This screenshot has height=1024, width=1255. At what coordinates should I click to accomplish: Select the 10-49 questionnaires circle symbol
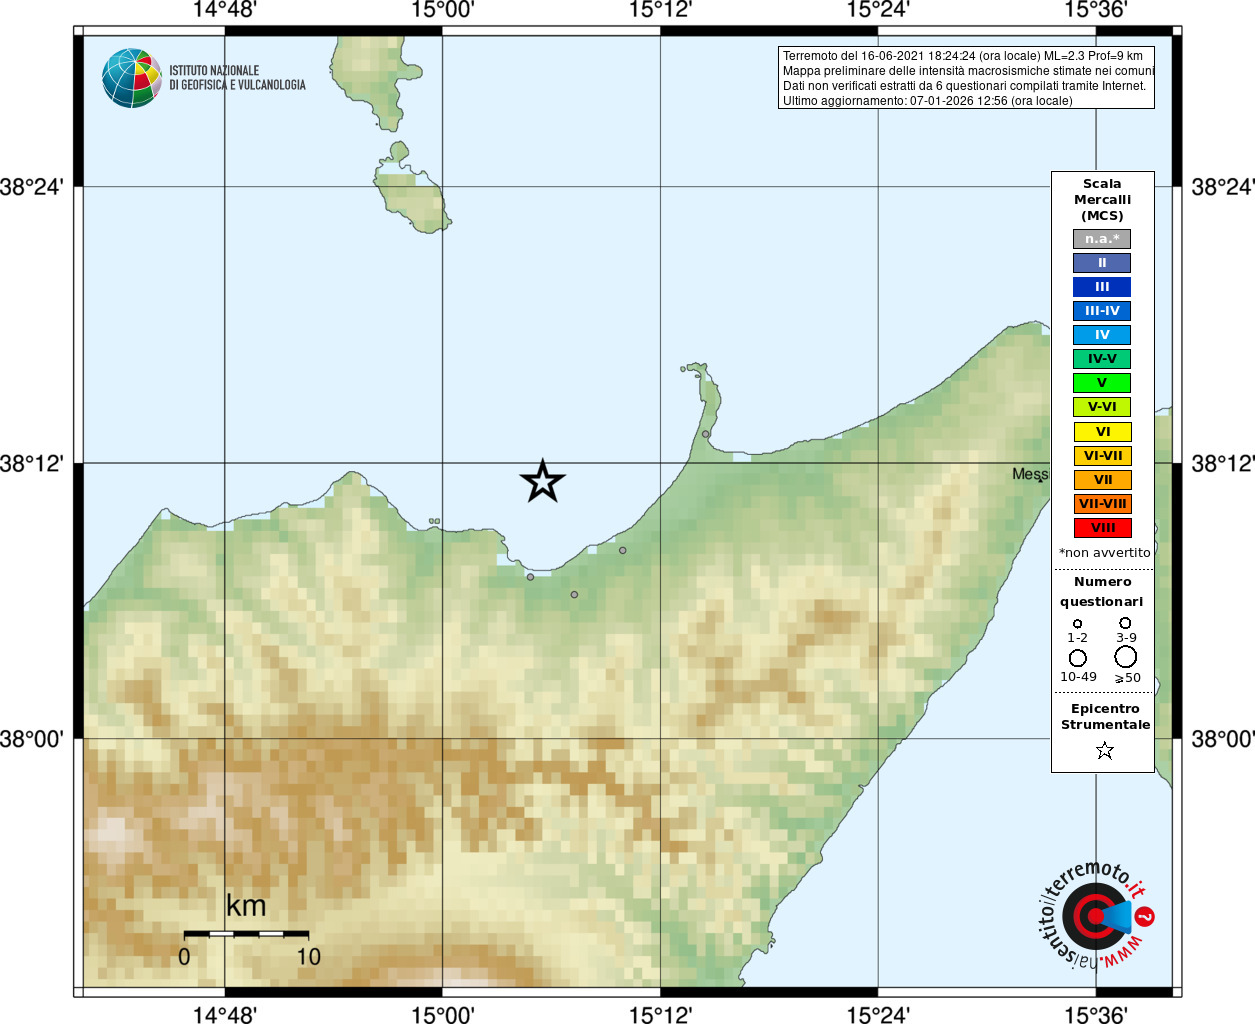[x=1078, y=658]
